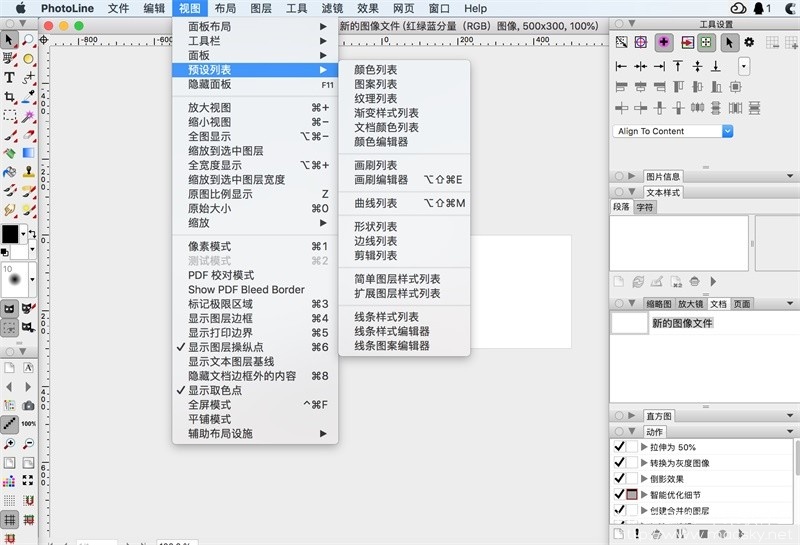The image size is (800, 545).
Task: Click the align top edges icon
Action: pos(678,66)
